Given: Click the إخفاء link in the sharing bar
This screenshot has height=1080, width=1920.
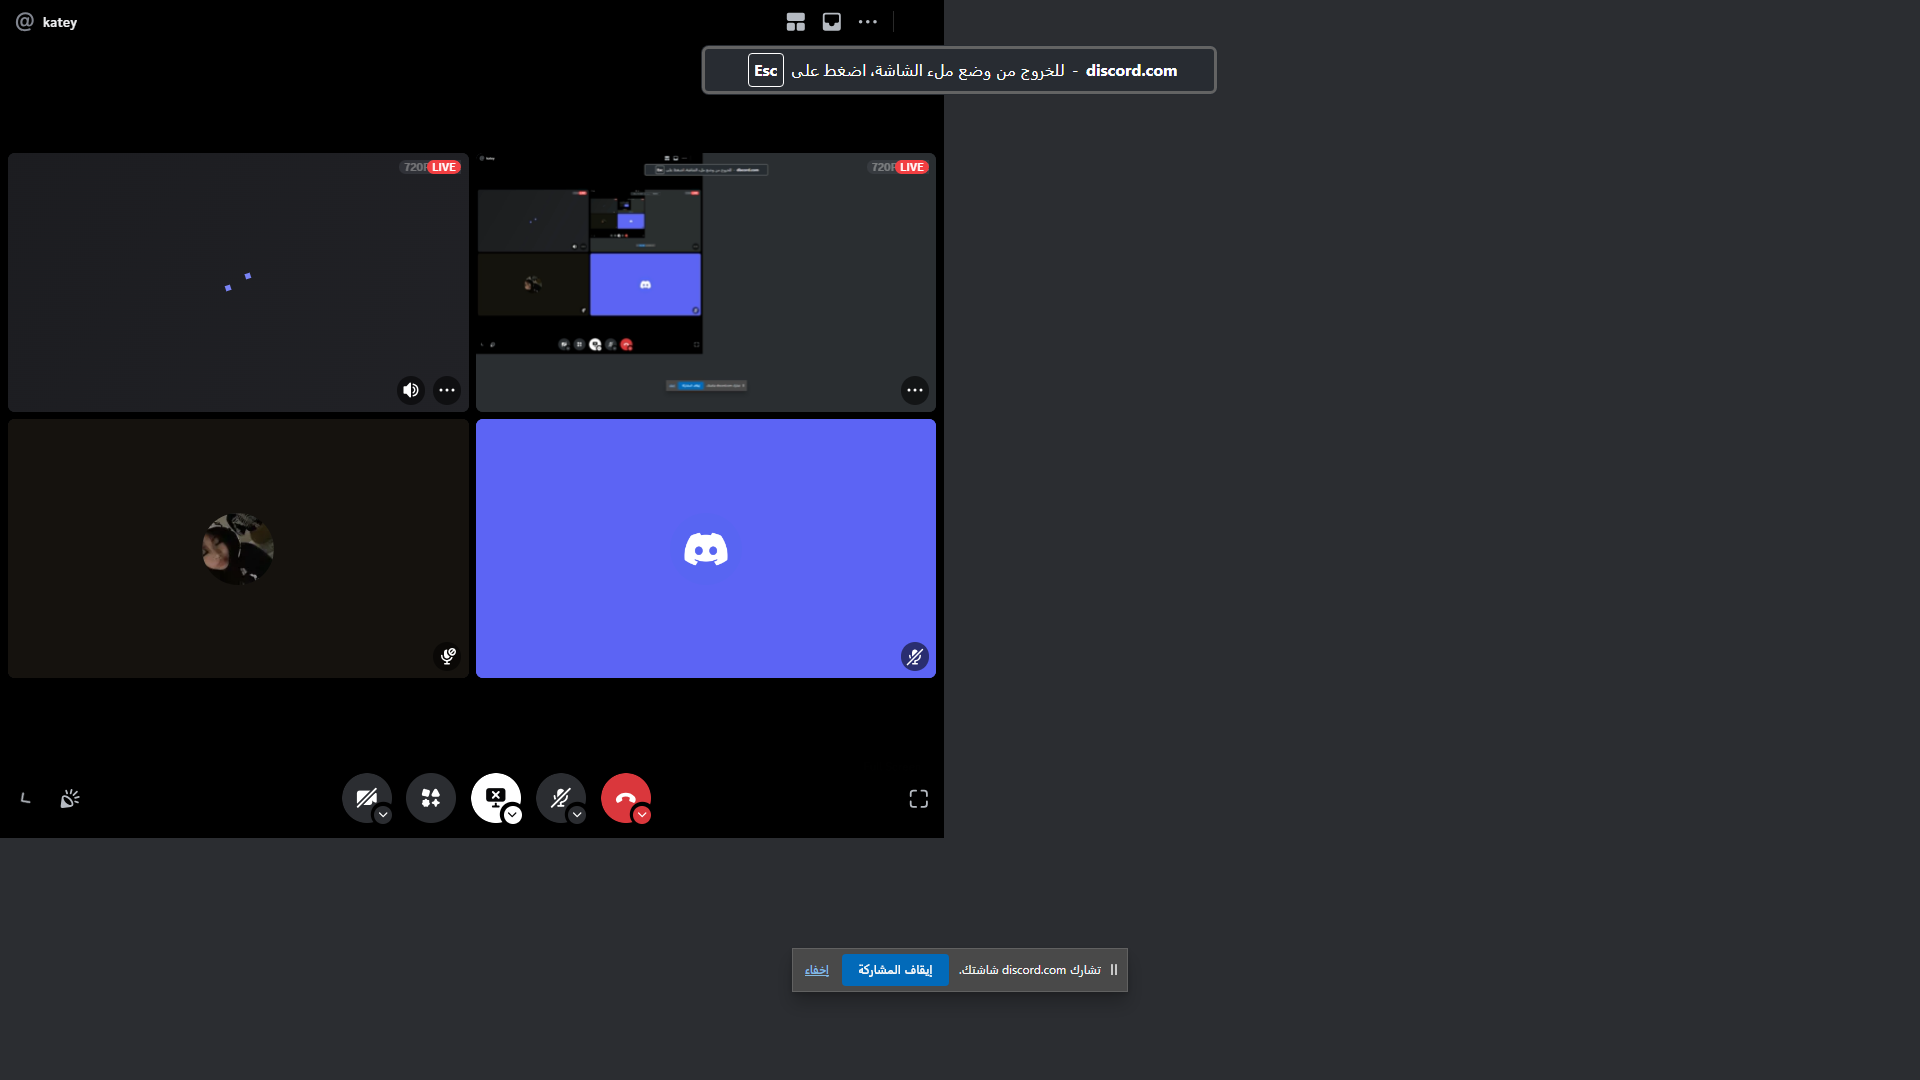Looking at the screenshot, I should [817, 970].
